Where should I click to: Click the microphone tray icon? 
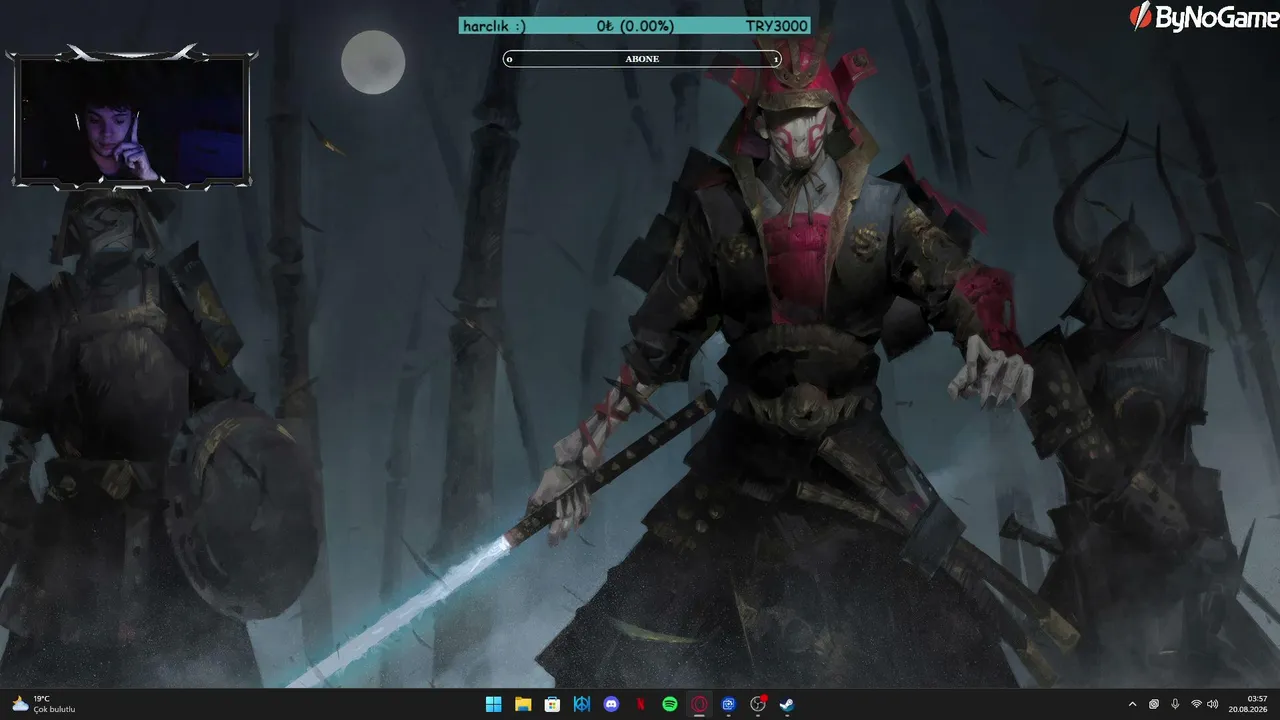(1175, 704)
